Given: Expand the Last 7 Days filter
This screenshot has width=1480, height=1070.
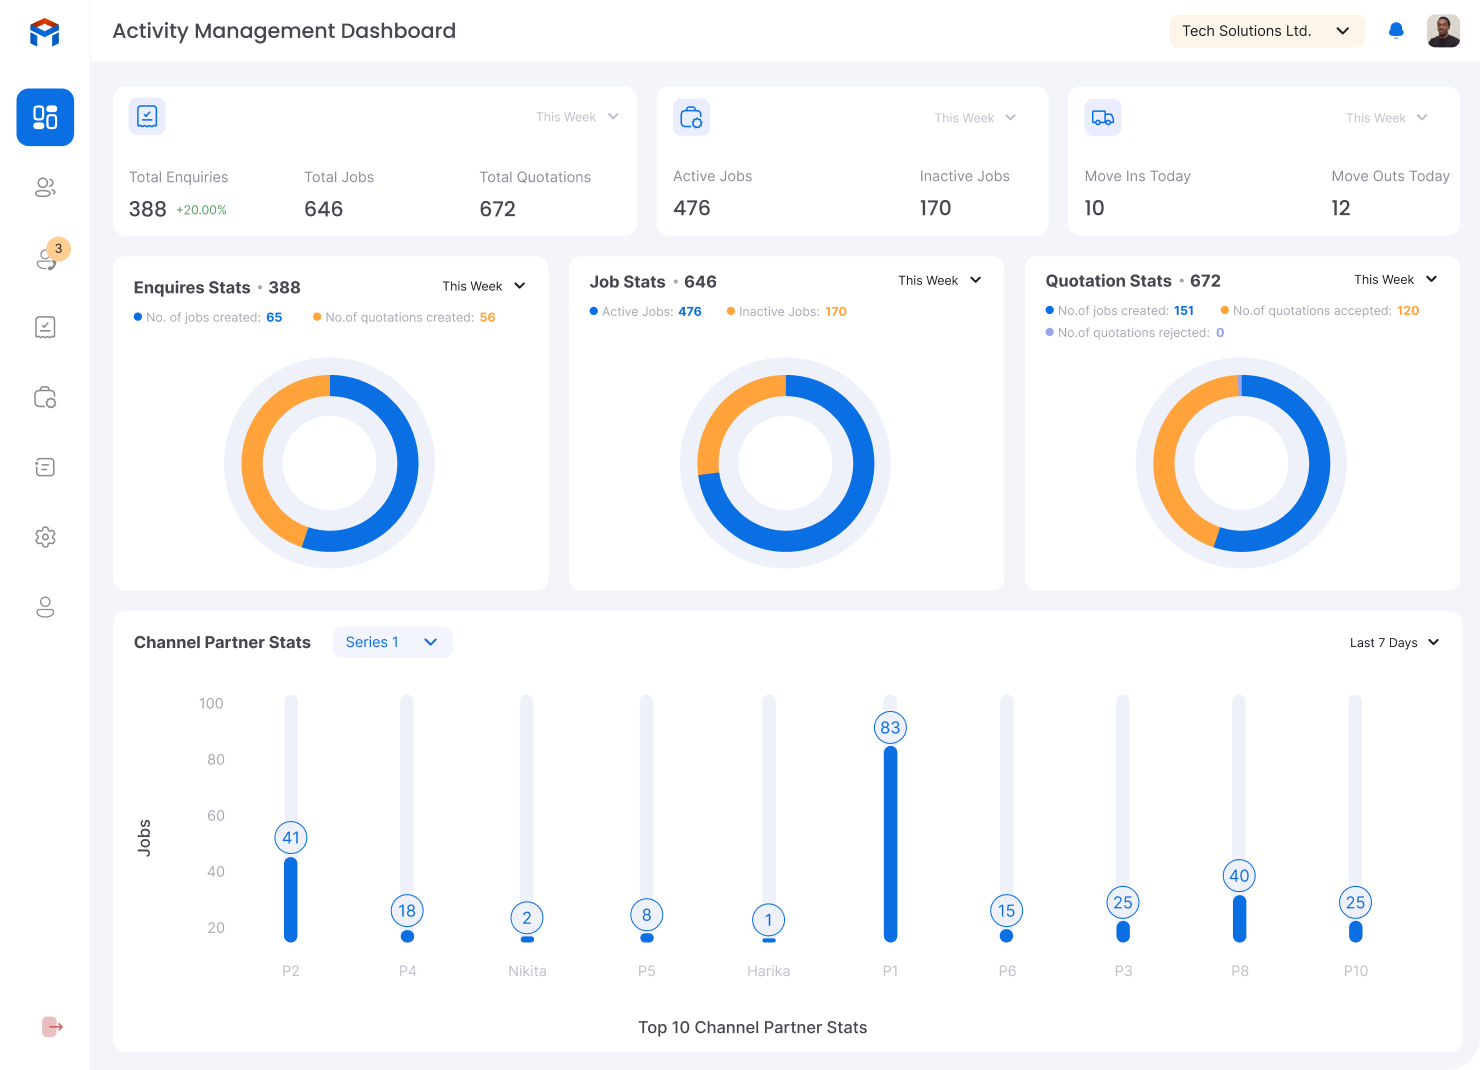Looking at the screenshot, I should [x=1394, y=642].
